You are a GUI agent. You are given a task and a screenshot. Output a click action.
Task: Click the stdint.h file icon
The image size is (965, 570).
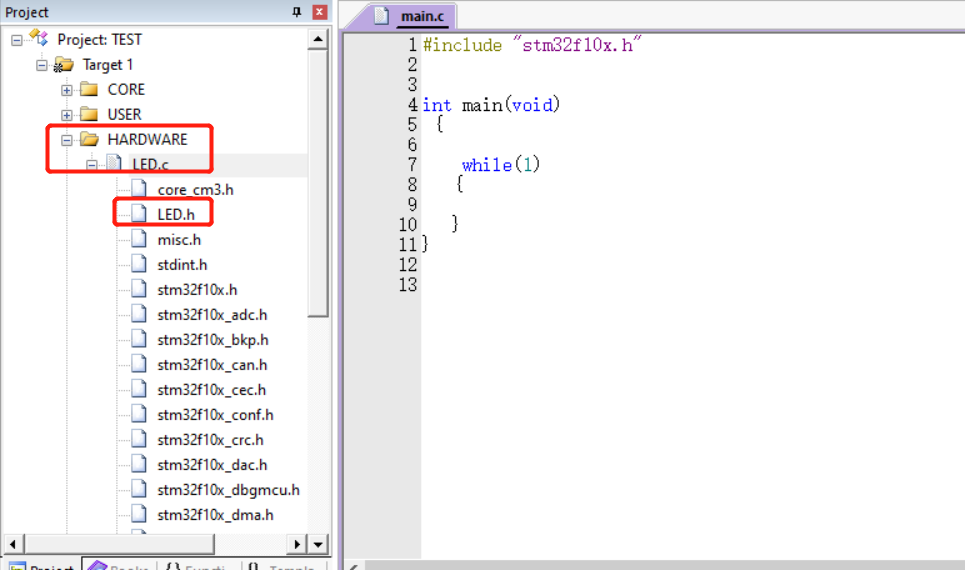coord(139,263)
